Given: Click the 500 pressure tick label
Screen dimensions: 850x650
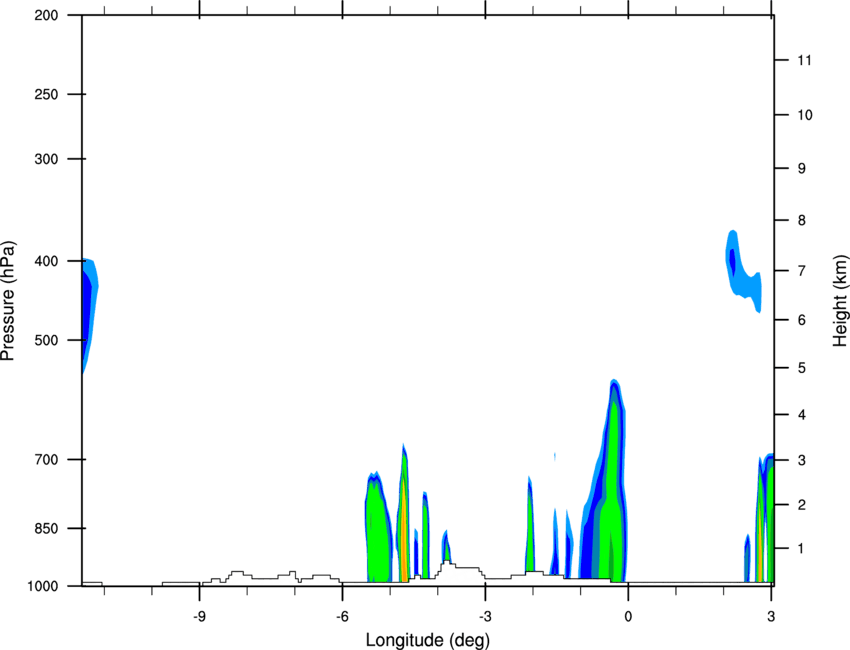Looking at the screenshot, I should click(x=46, y=340).
